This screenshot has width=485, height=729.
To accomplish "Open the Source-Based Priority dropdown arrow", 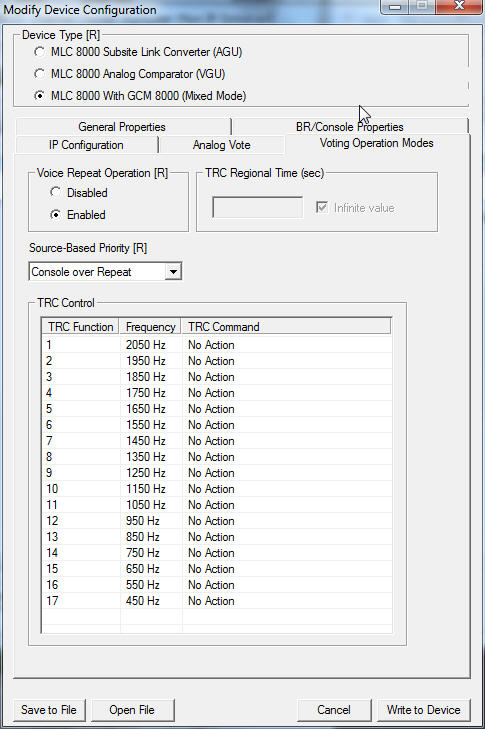I will point(173,272).
